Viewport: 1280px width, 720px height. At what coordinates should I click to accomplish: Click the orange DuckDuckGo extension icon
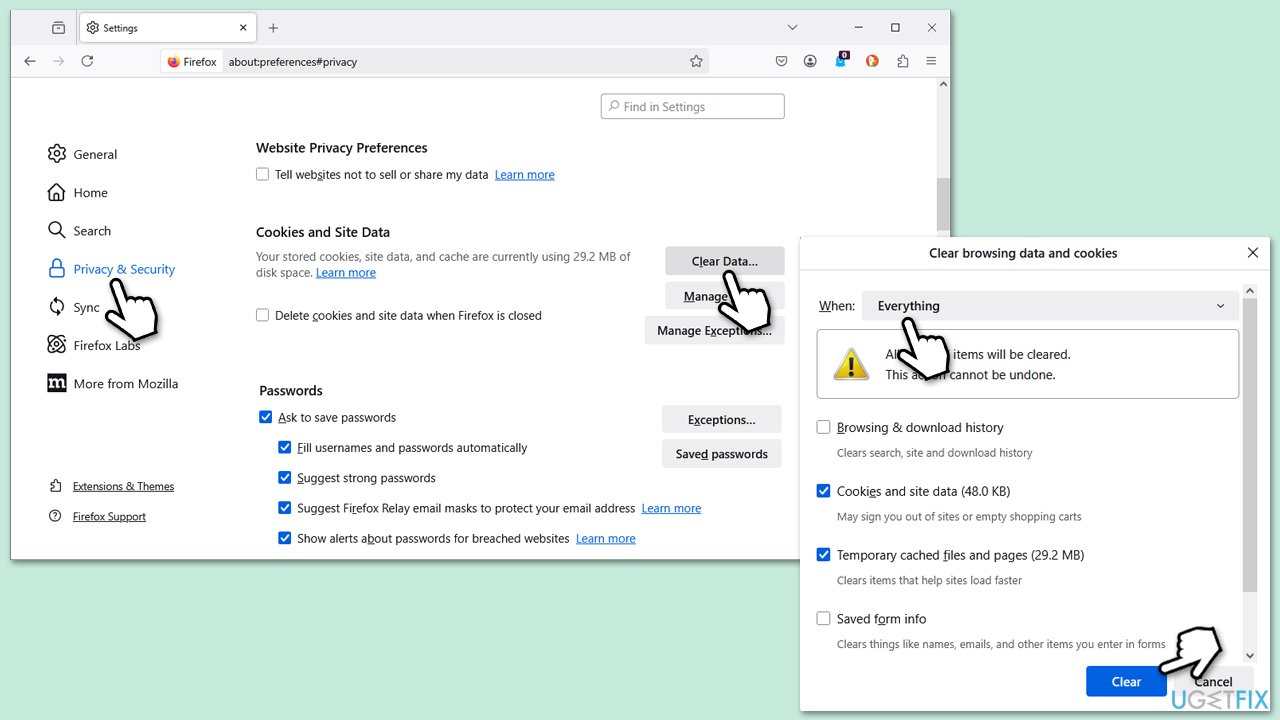click(x=872, y=61)
